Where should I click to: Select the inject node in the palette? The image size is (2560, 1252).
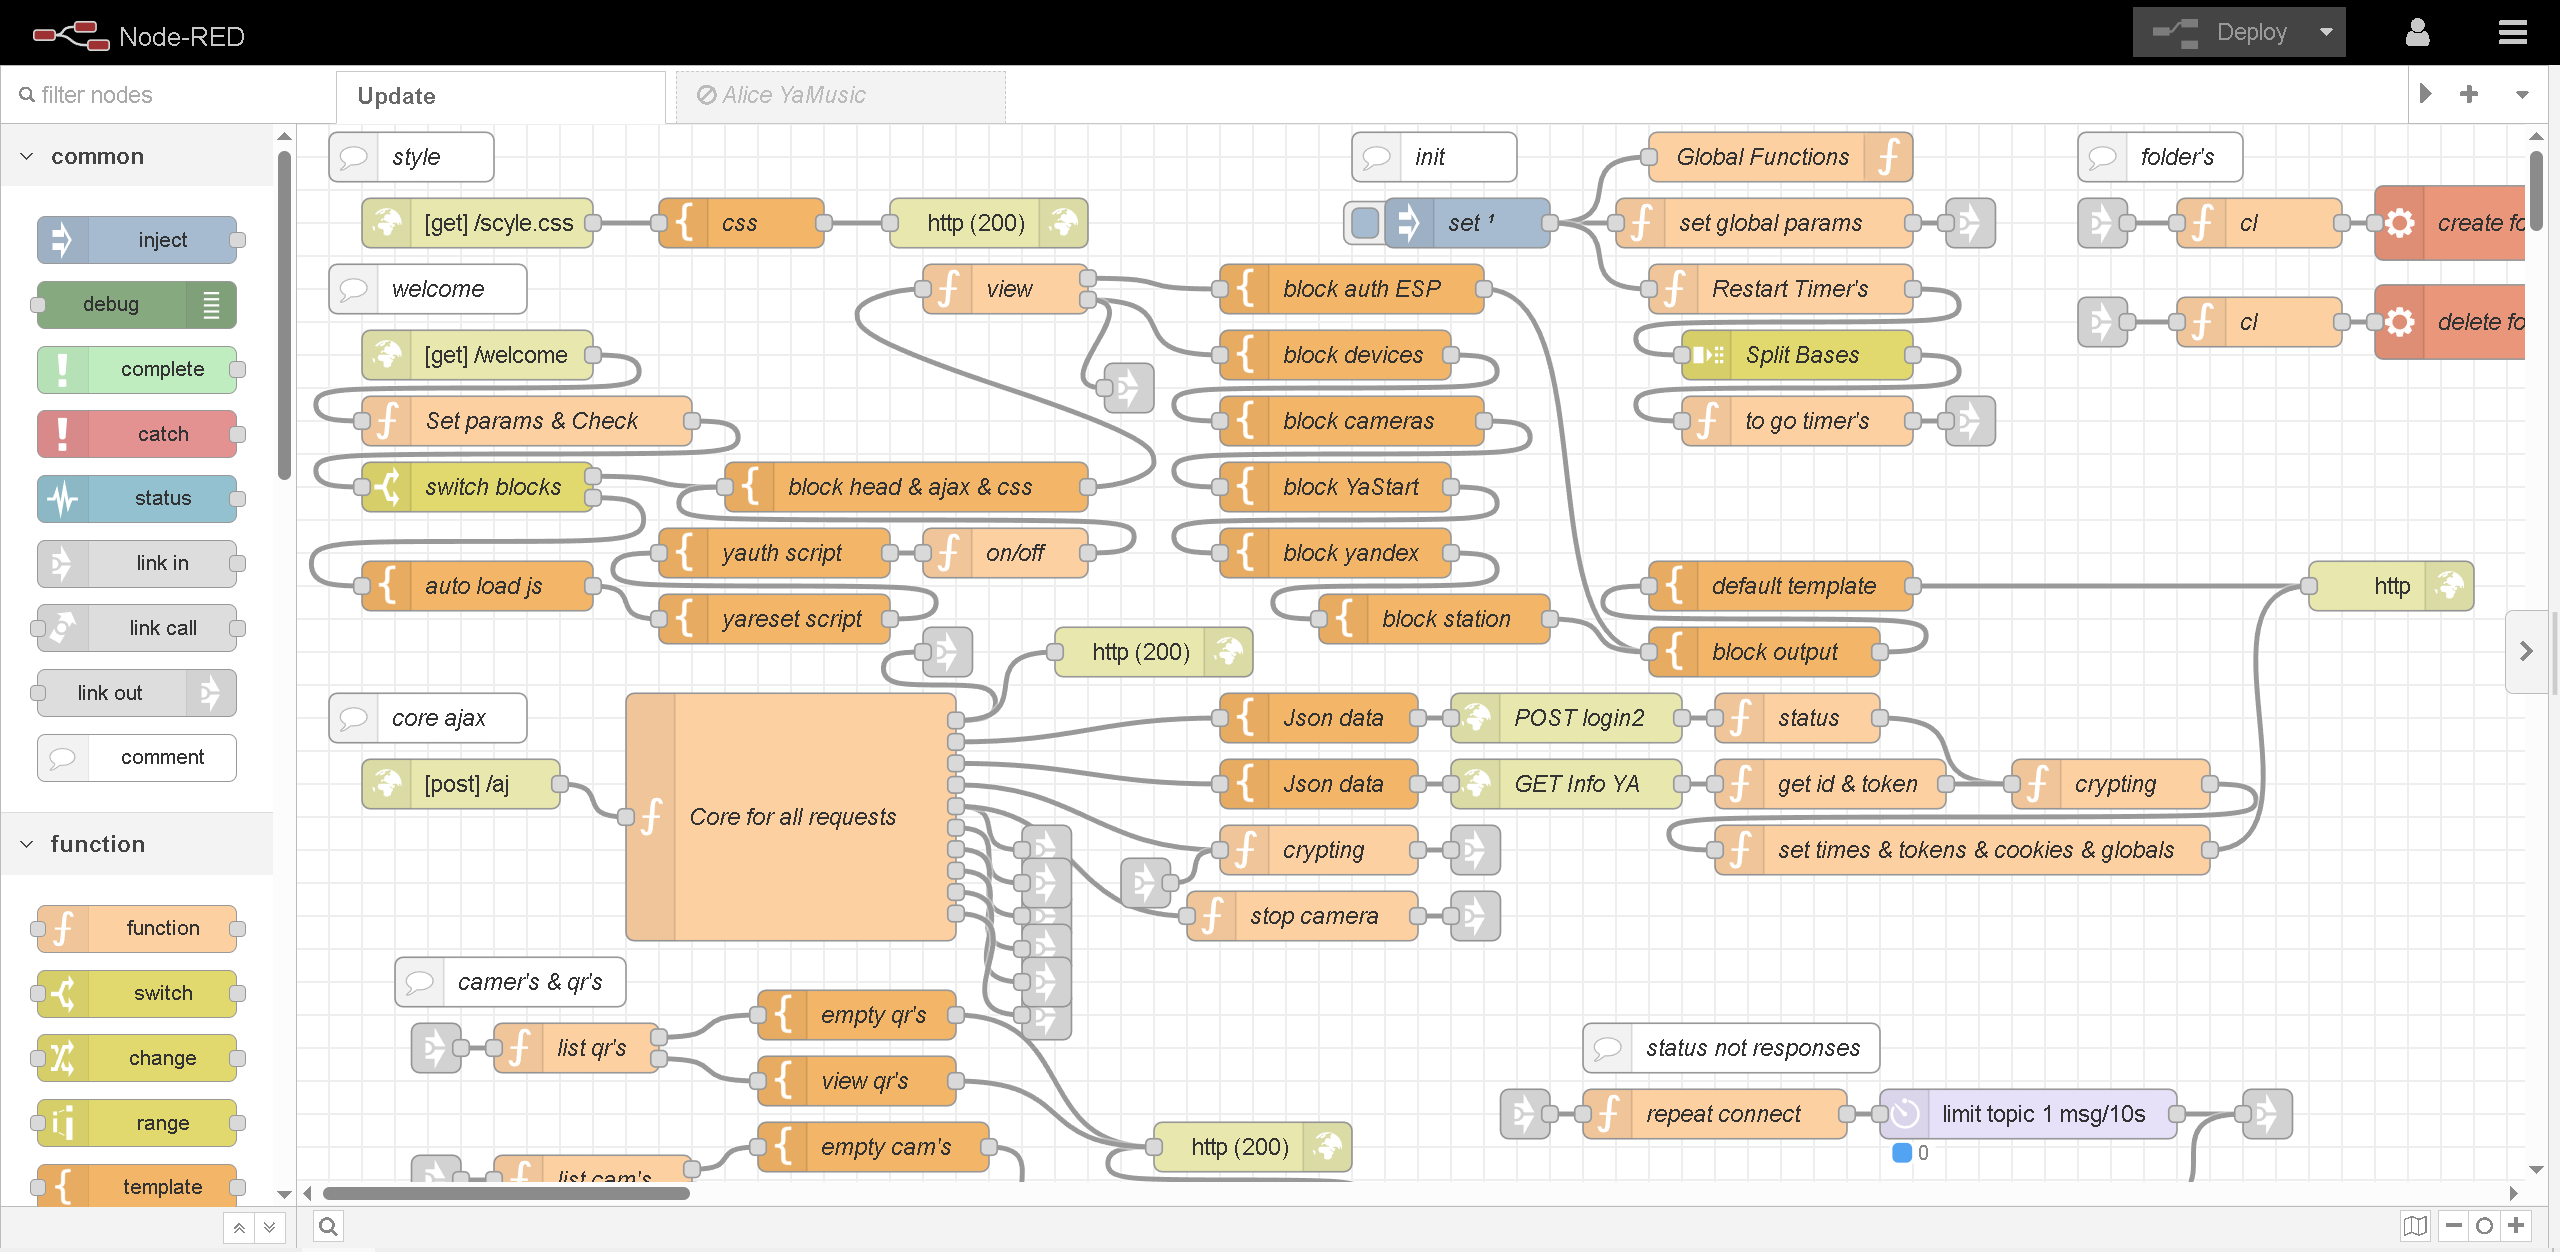click(x=137, y=240)
